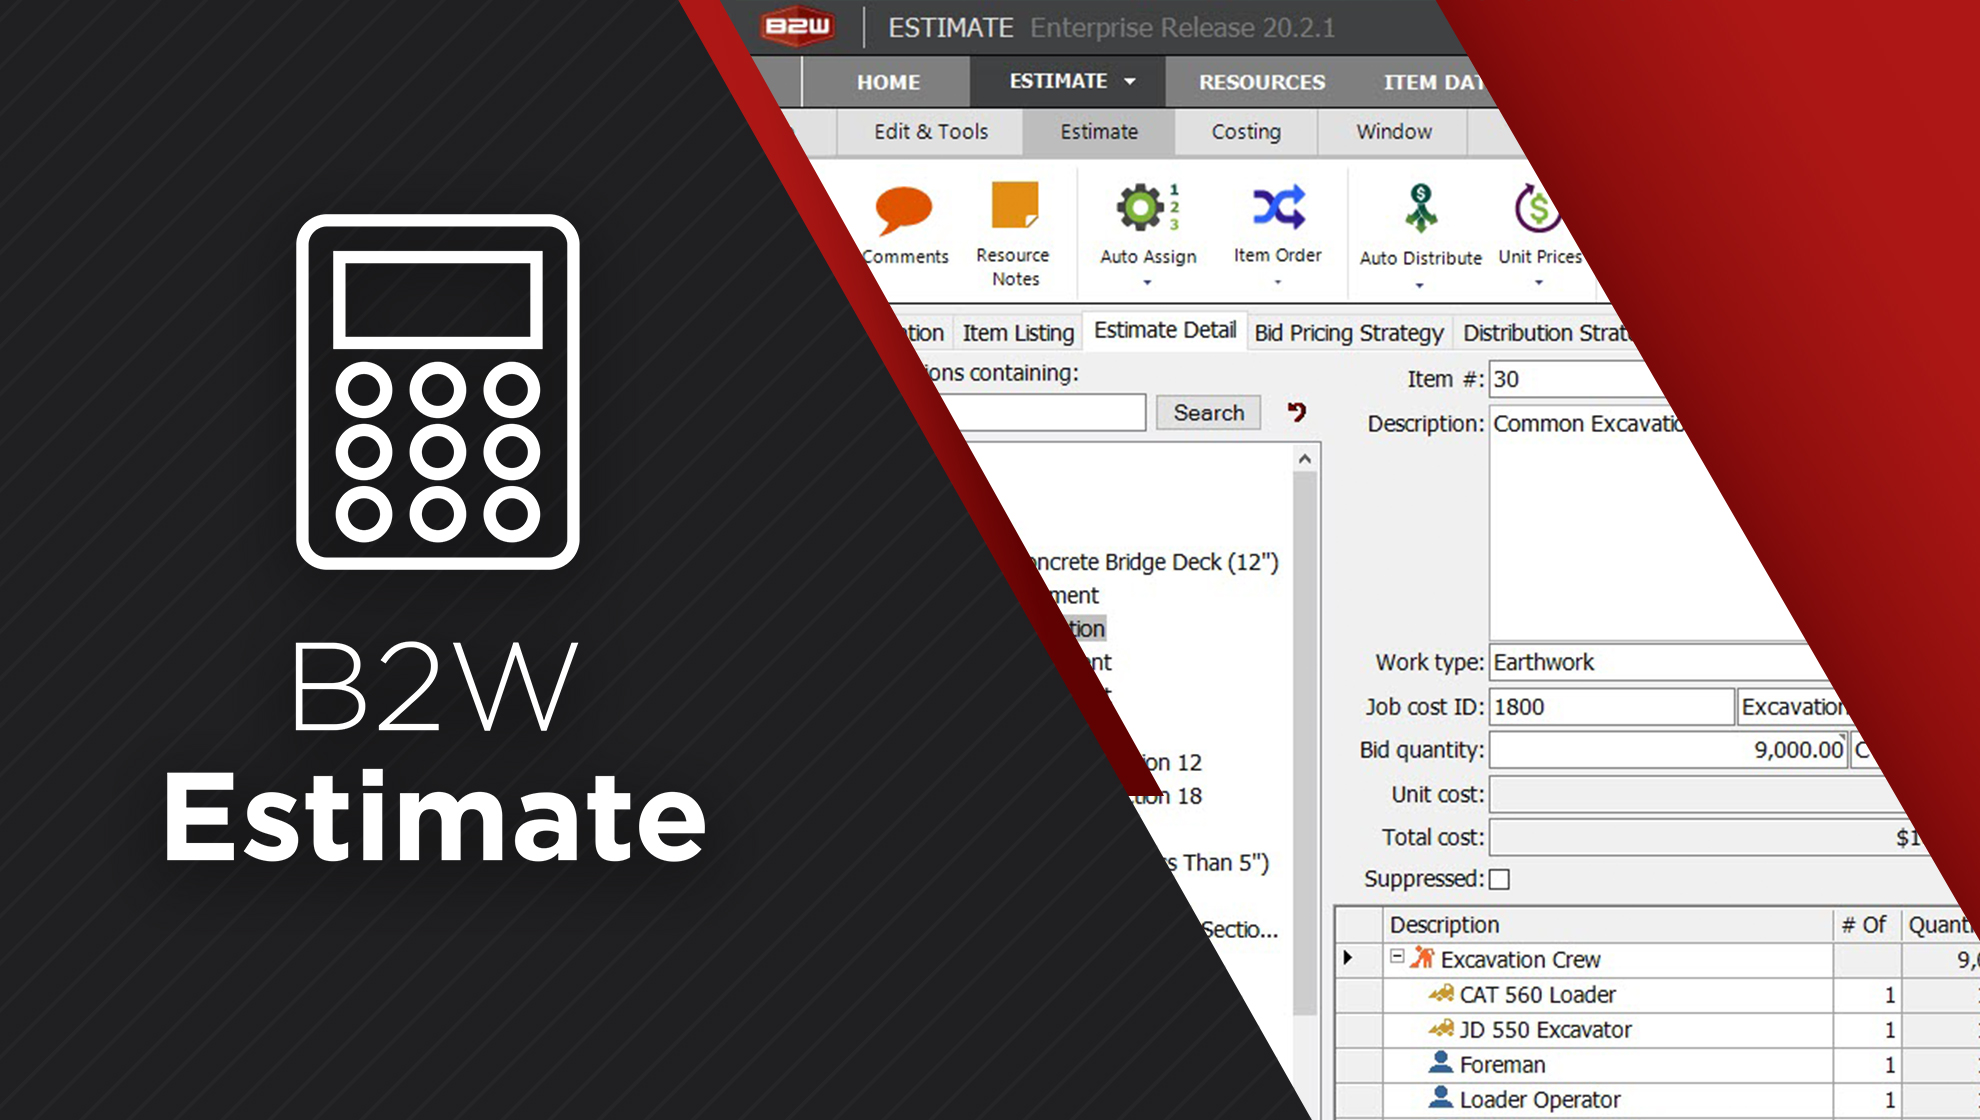Open the Comments speech bubble tool
The width and height of the screenshot is (1980, 1120).
[903, 210]
